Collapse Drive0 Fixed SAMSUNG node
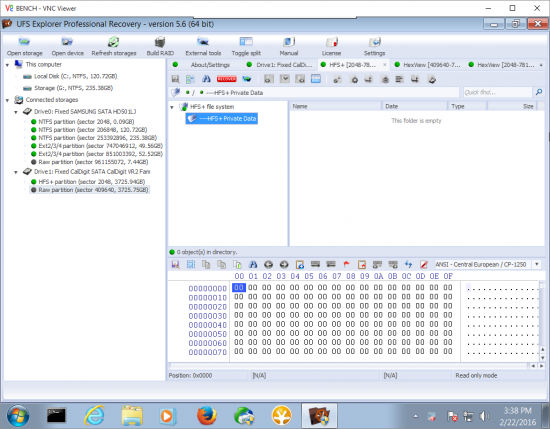The height and width of the screenshot is (429, 550). pos(16,112)
